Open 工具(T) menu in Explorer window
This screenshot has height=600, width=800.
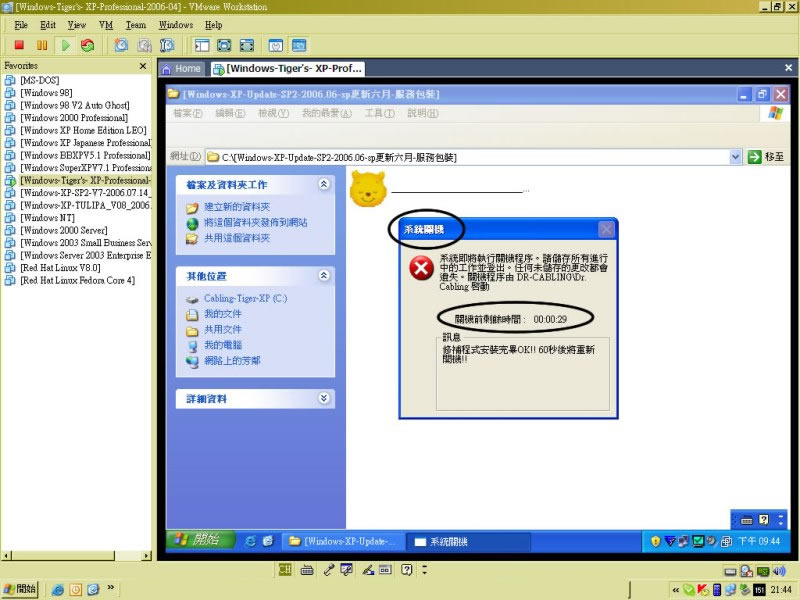pos(379,113)
